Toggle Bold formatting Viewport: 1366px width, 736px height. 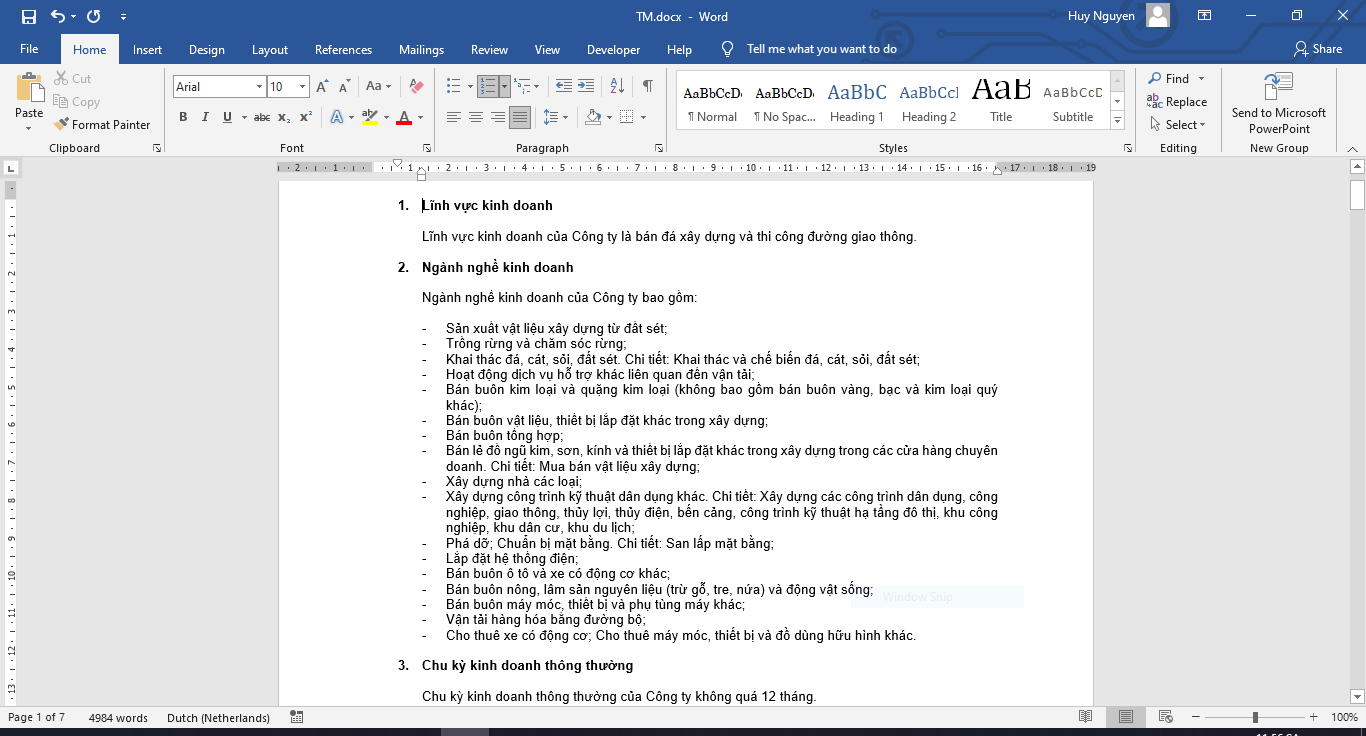(183, 117)
